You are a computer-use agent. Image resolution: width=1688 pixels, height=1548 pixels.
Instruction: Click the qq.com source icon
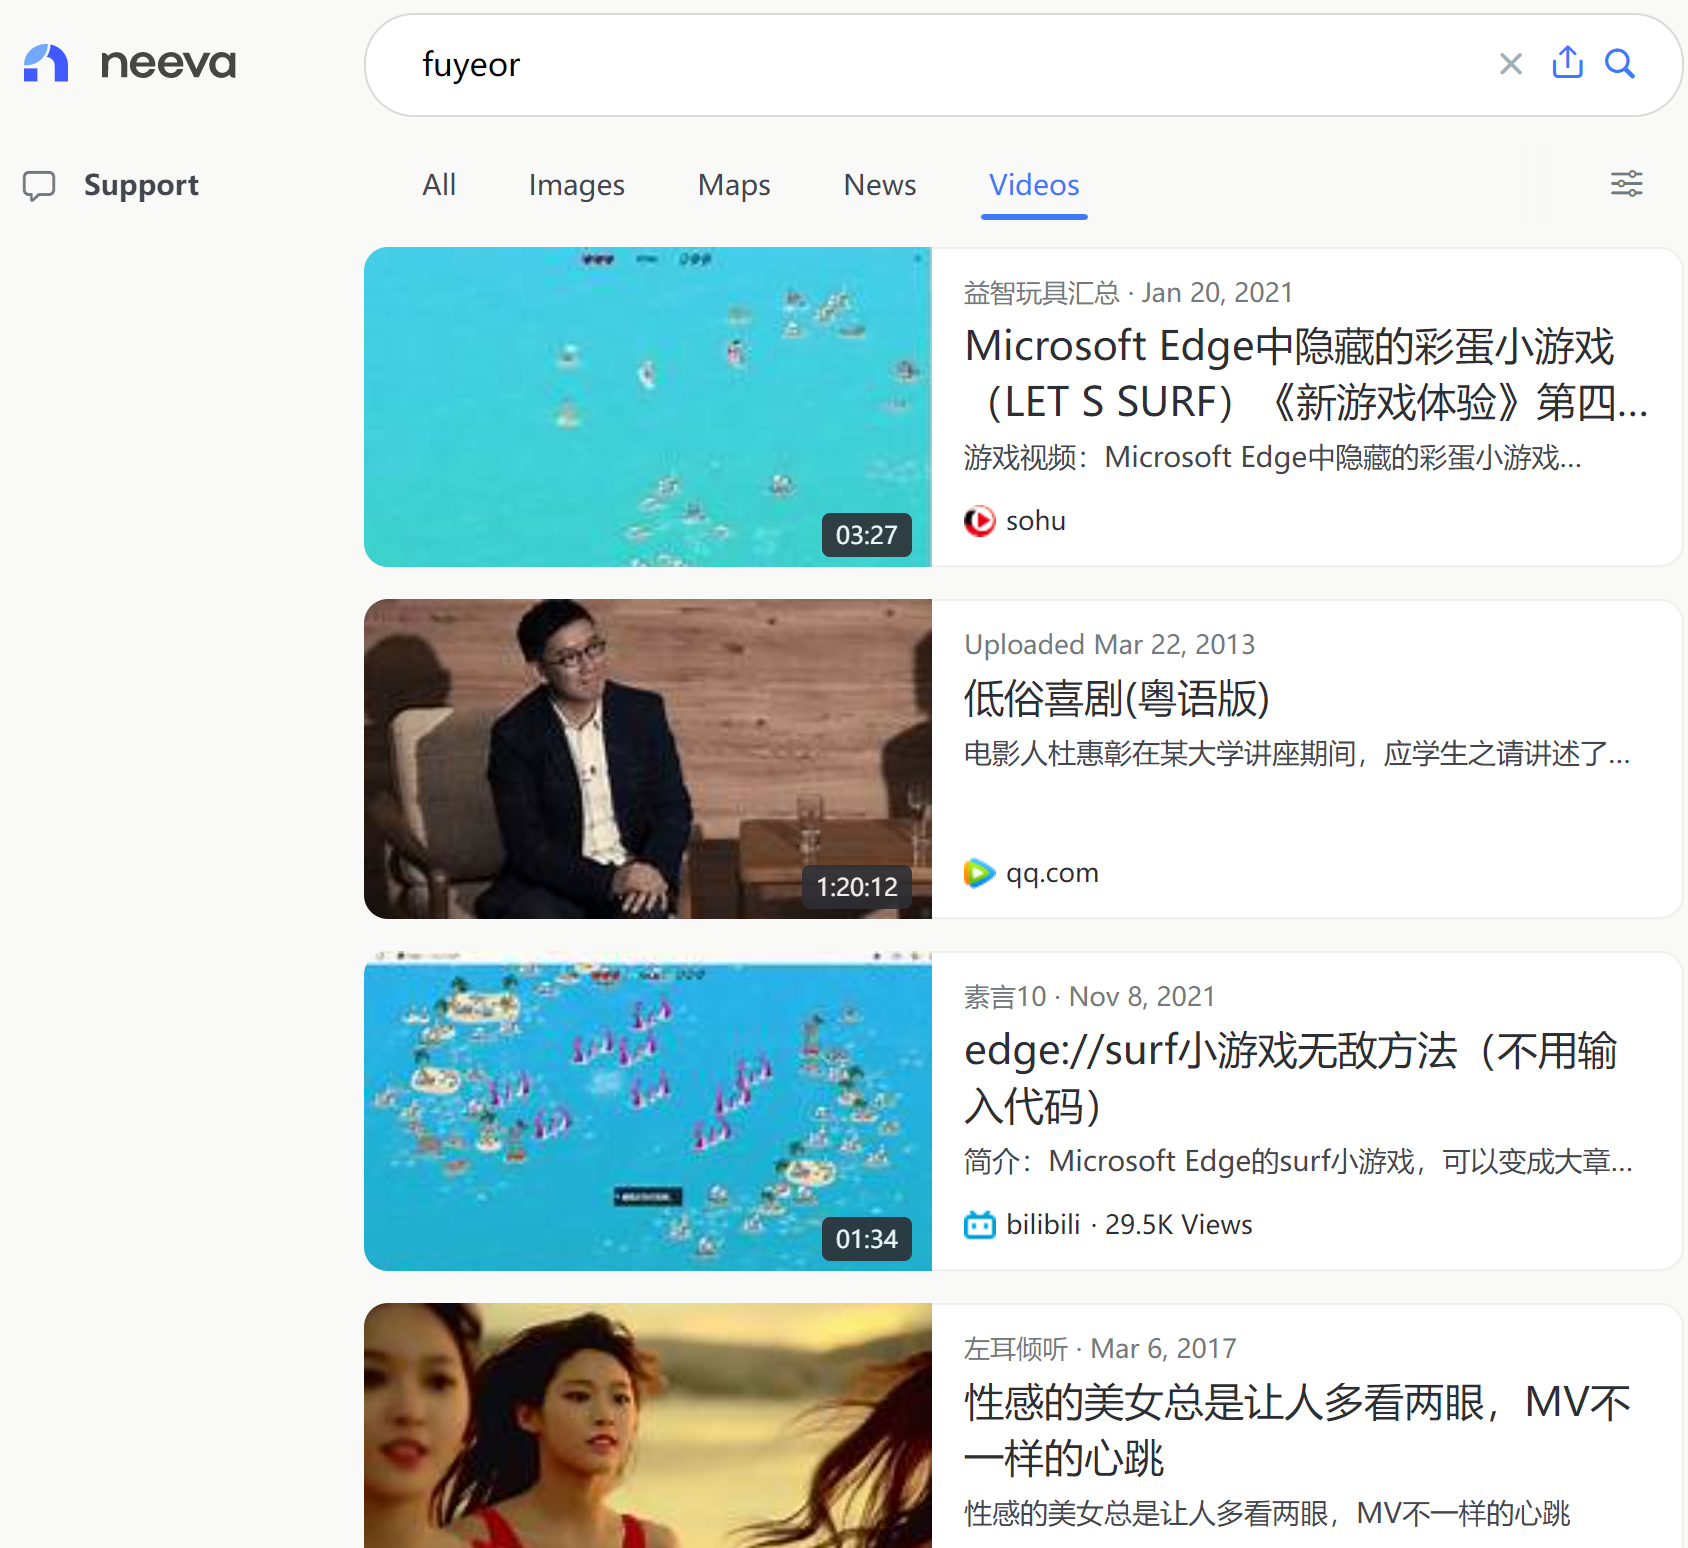tap(980, 873)
